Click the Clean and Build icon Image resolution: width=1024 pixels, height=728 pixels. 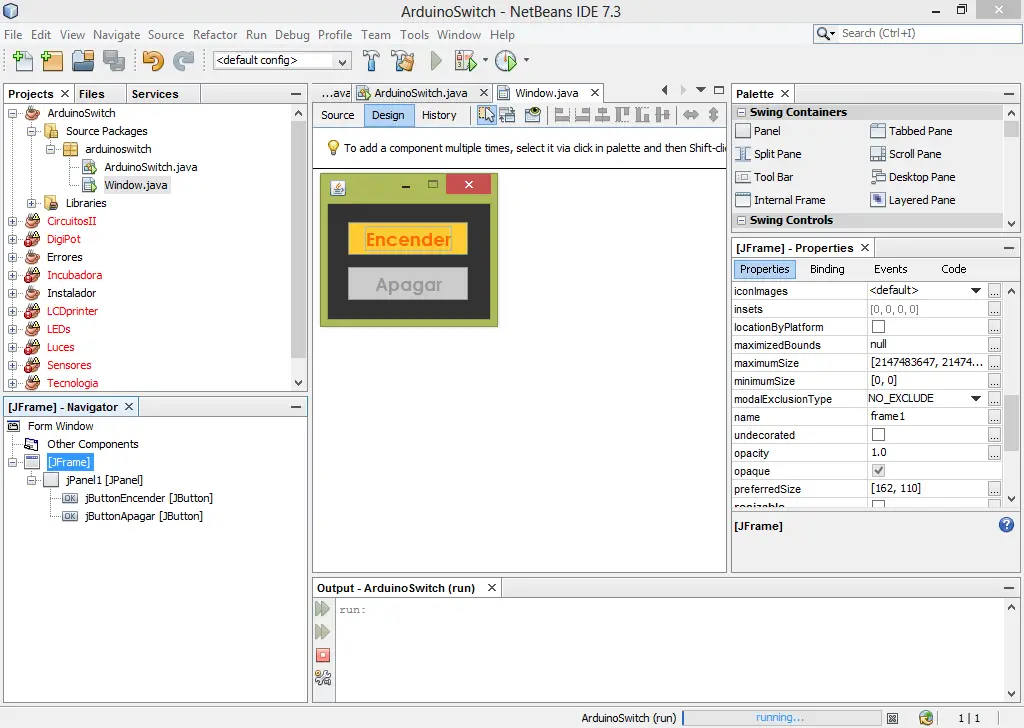tap(403, 61)
